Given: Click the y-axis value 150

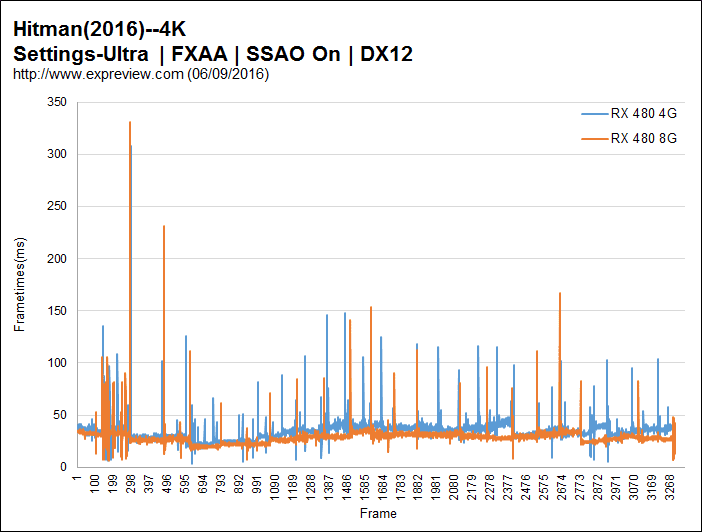Looking at the screenshot, I should tap(57, 310).
